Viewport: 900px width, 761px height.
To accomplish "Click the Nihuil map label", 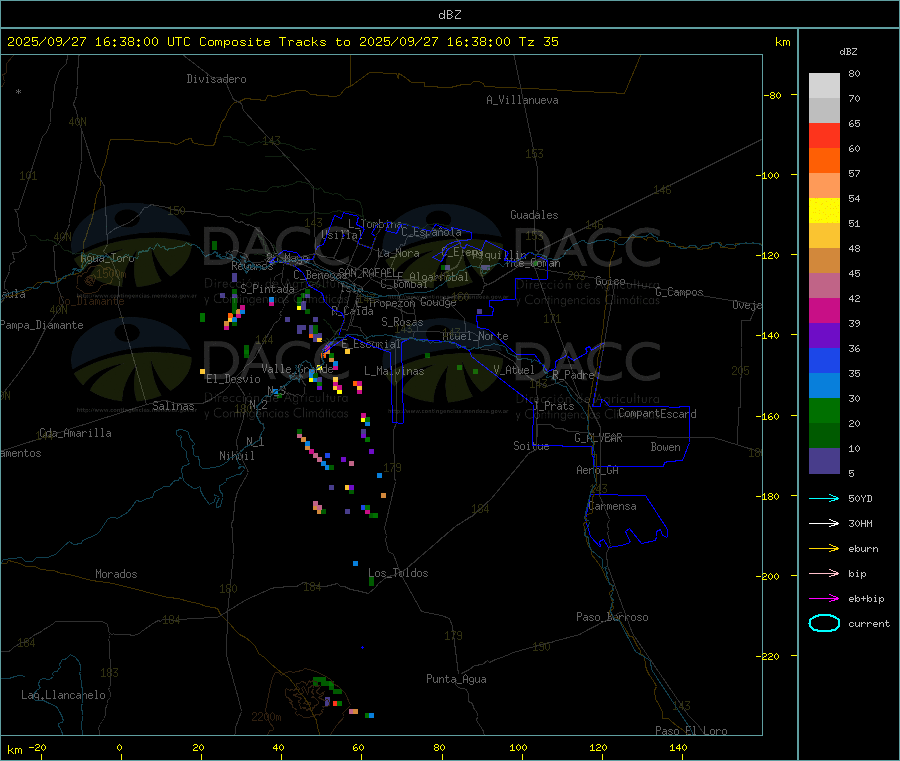I will pyautogui.click(x=237, y=456).
